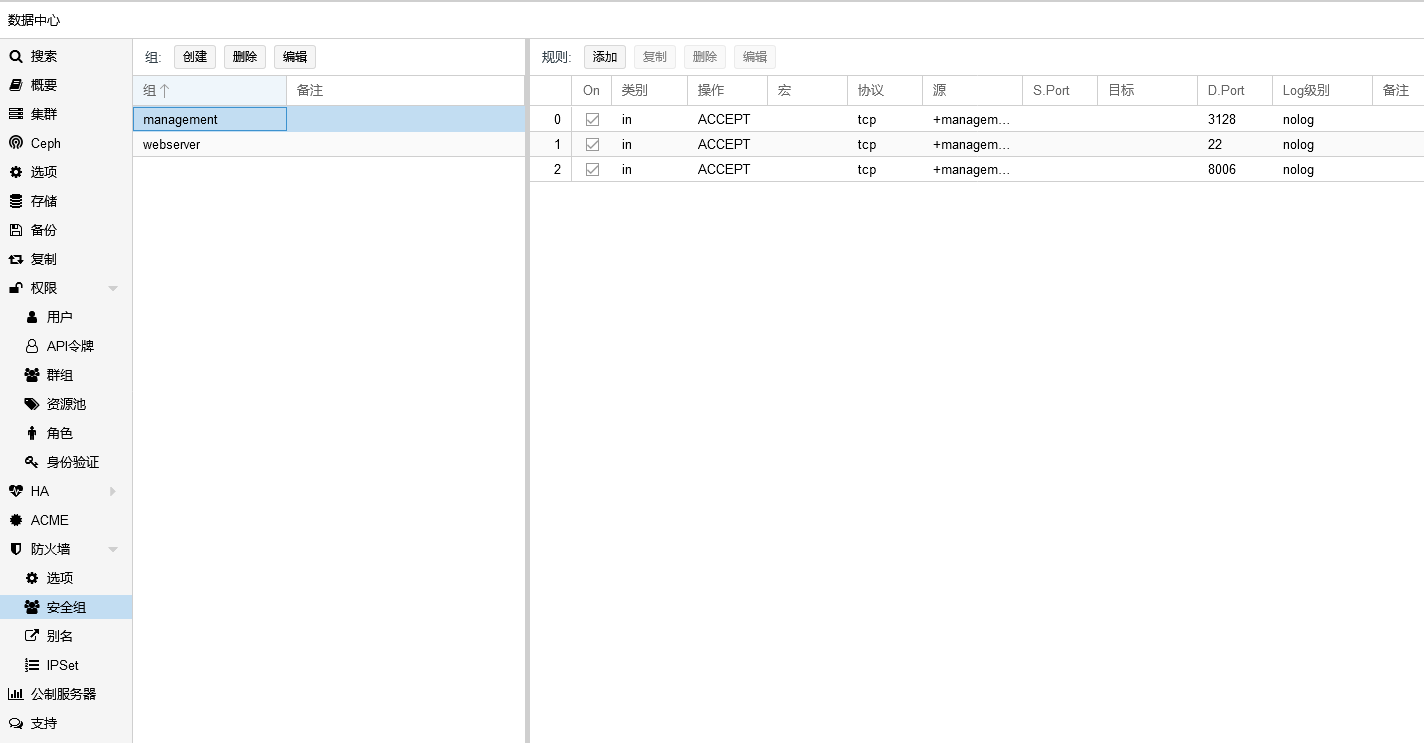The image size is (1424, 743).
Task: Select the ACME certificate icon
Action: click(16, 520)
